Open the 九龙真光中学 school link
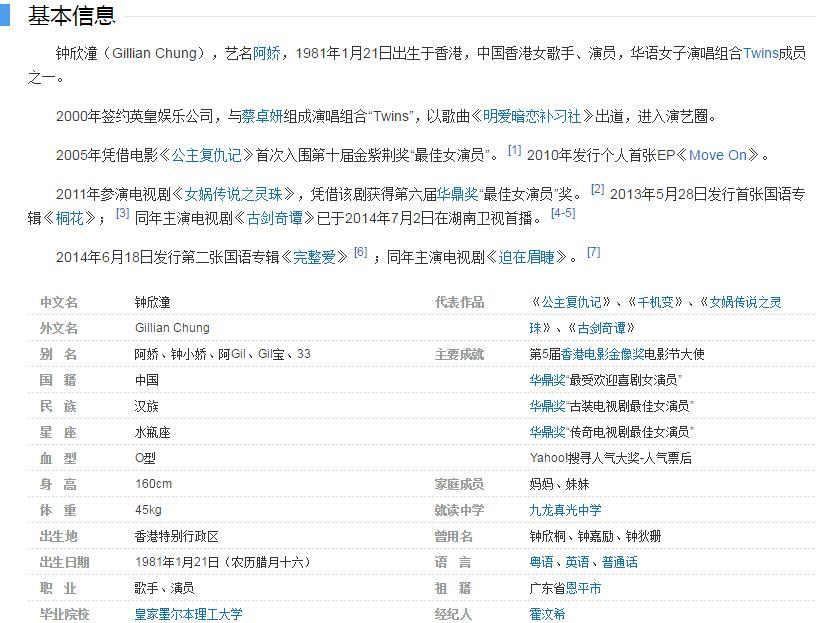816x623 pixels. coord(565,510)
